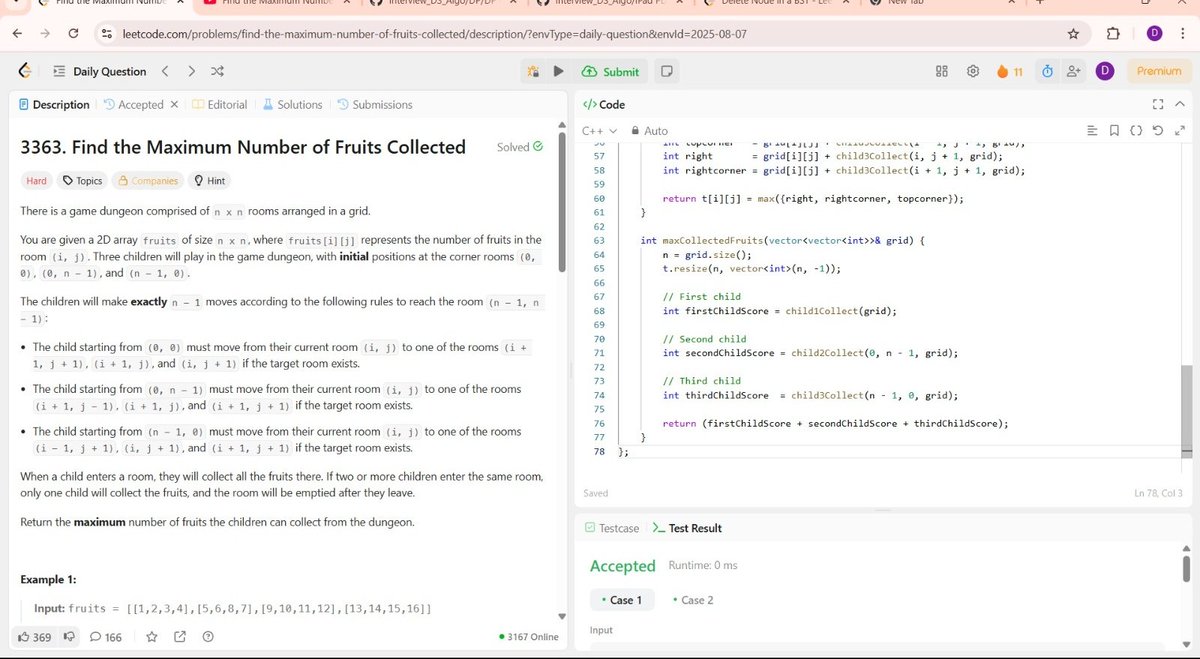Show the Topics tag
Image resolution: width=1200 pixels, height=659 pixels.
(82, 181)
